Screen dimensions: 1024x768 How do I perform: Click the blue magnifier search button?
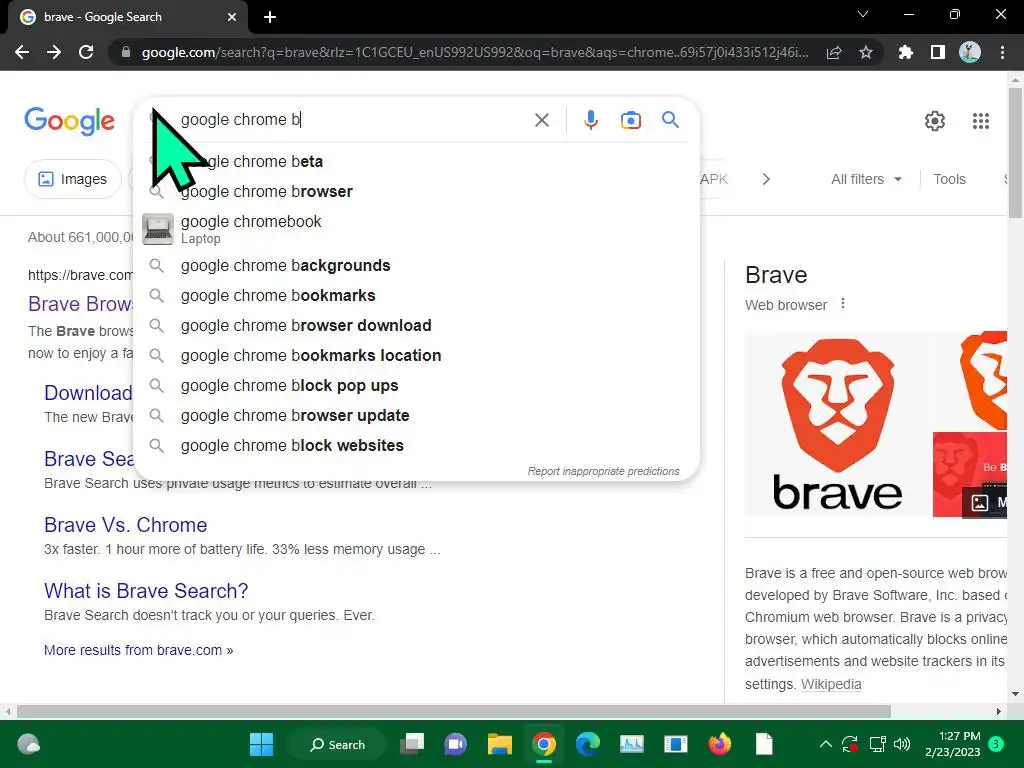670,120
